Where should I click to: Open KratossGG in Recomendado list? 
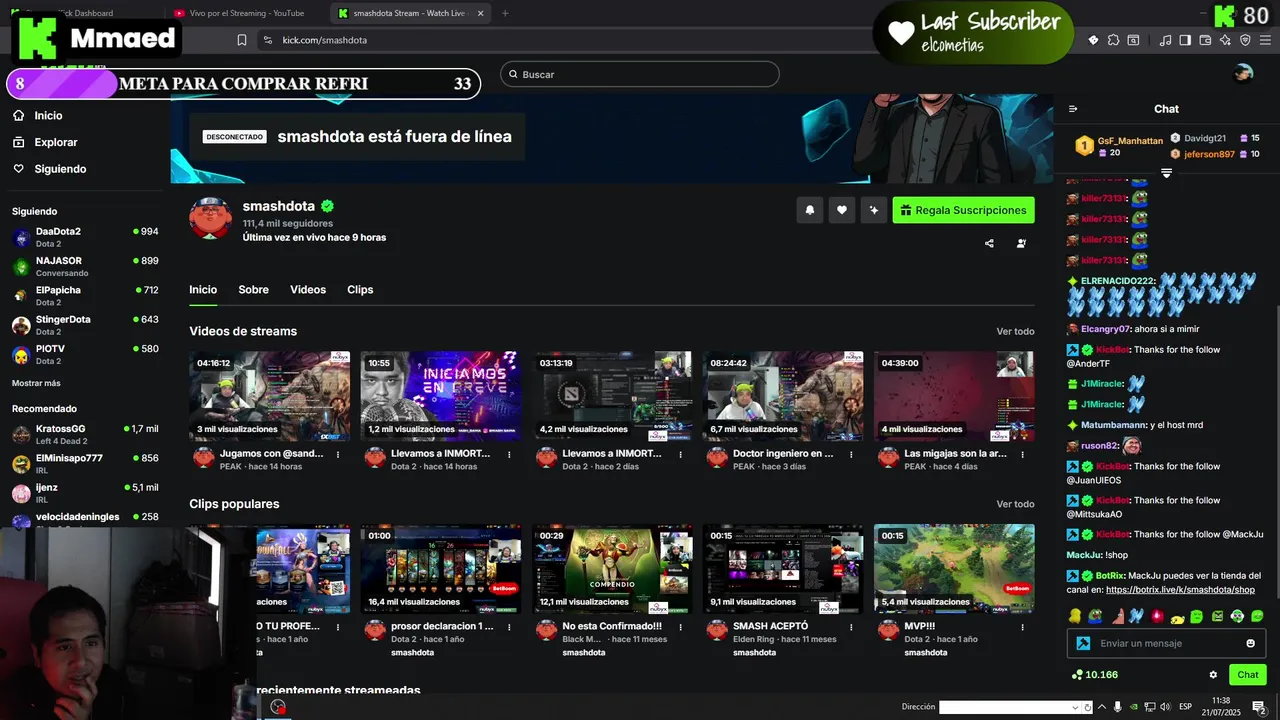coord(85,434)
